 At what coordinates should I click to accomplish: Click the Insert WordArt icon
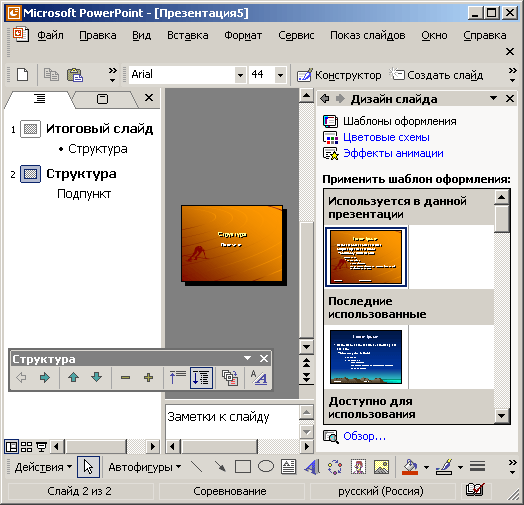pos(312,467)
